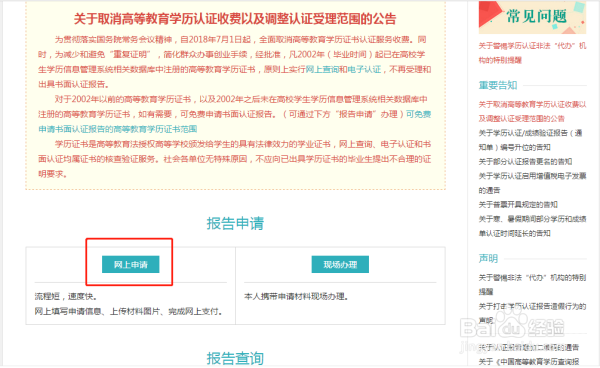The width and height of the screenshot is (600, 368).
Task: Open 关于学历认证启用增值税电子发票的通告 link
Action: pos(532,183)
